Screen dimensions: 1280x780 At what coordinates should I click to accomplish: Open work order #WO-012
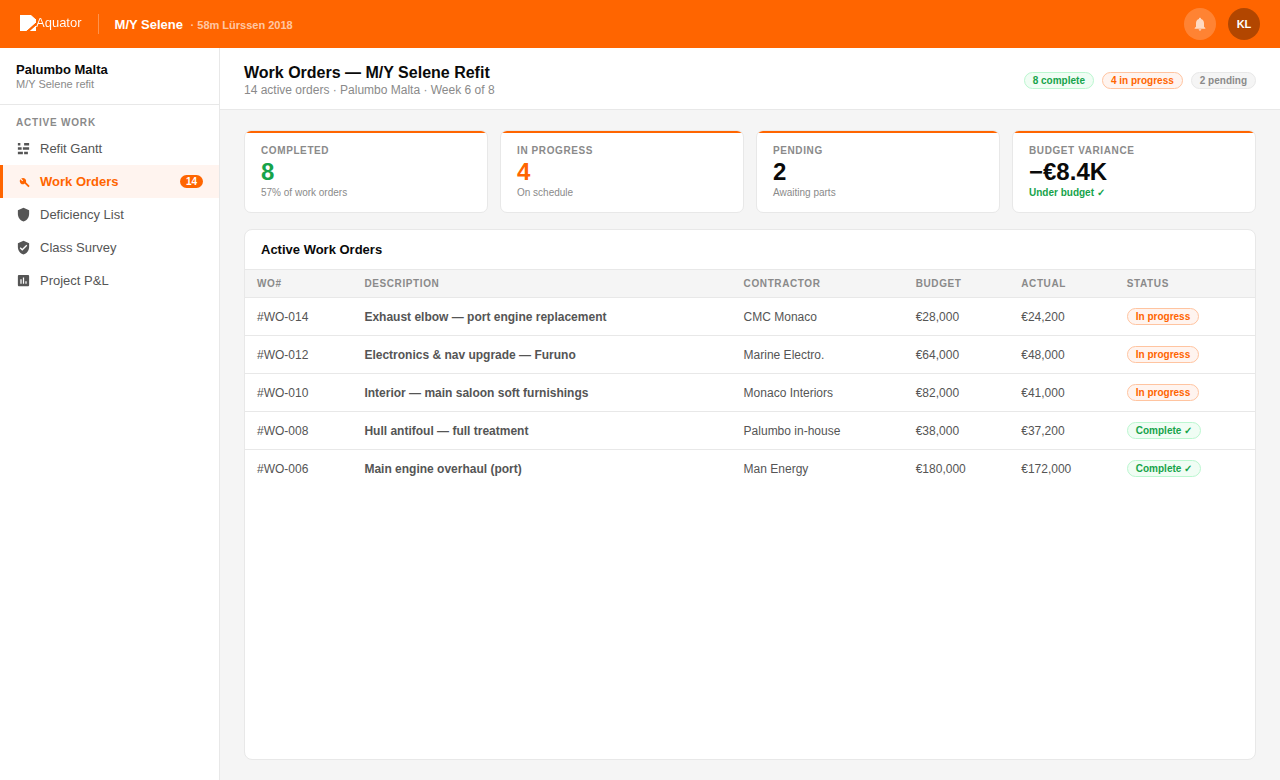point(283,355)
